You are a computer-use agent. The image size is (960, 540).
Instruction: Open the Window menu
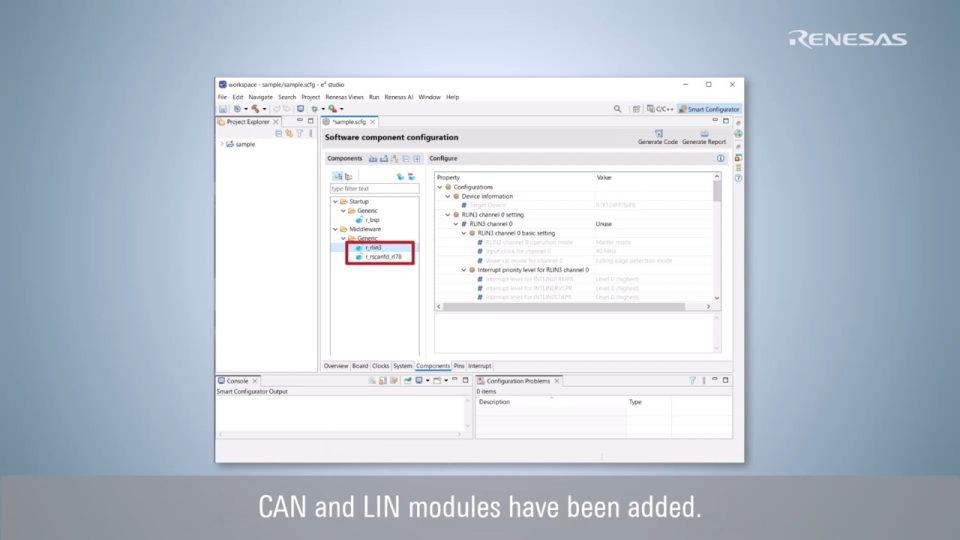coord(429,97)
